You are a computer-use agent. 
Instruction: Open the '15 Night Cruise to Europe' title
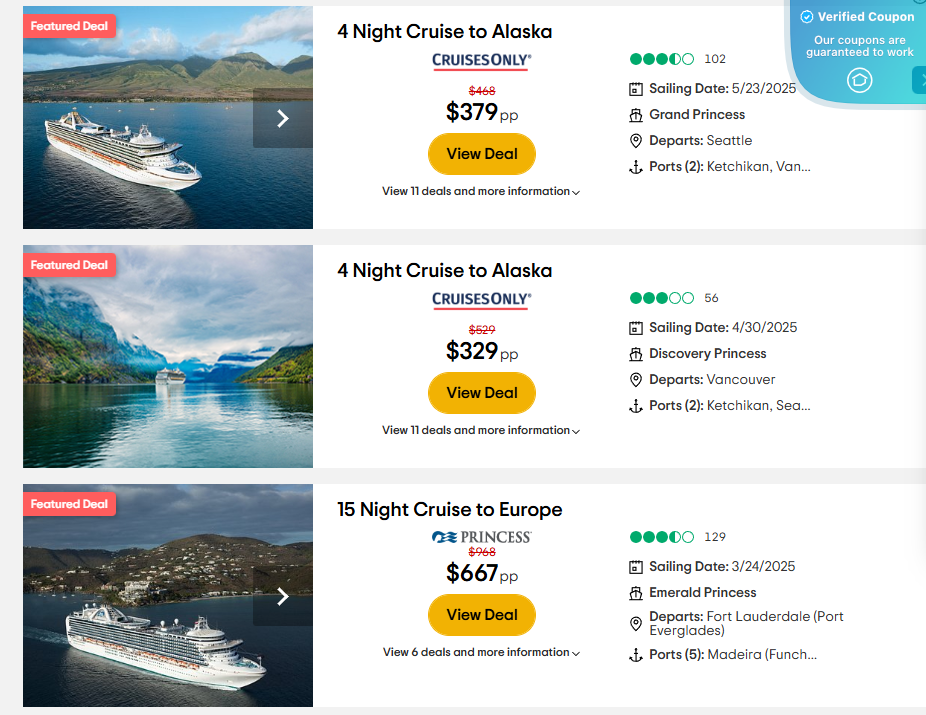[x=450, y=510]
